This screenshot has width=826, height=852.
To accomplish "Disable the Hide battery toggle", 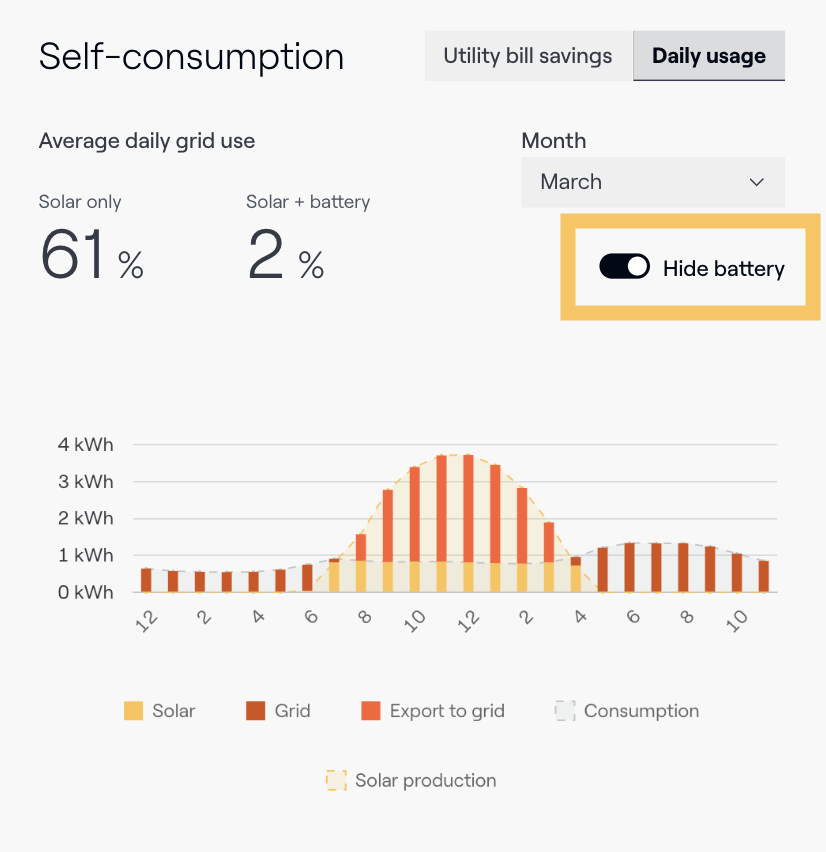I will click(x=624, y=266).
